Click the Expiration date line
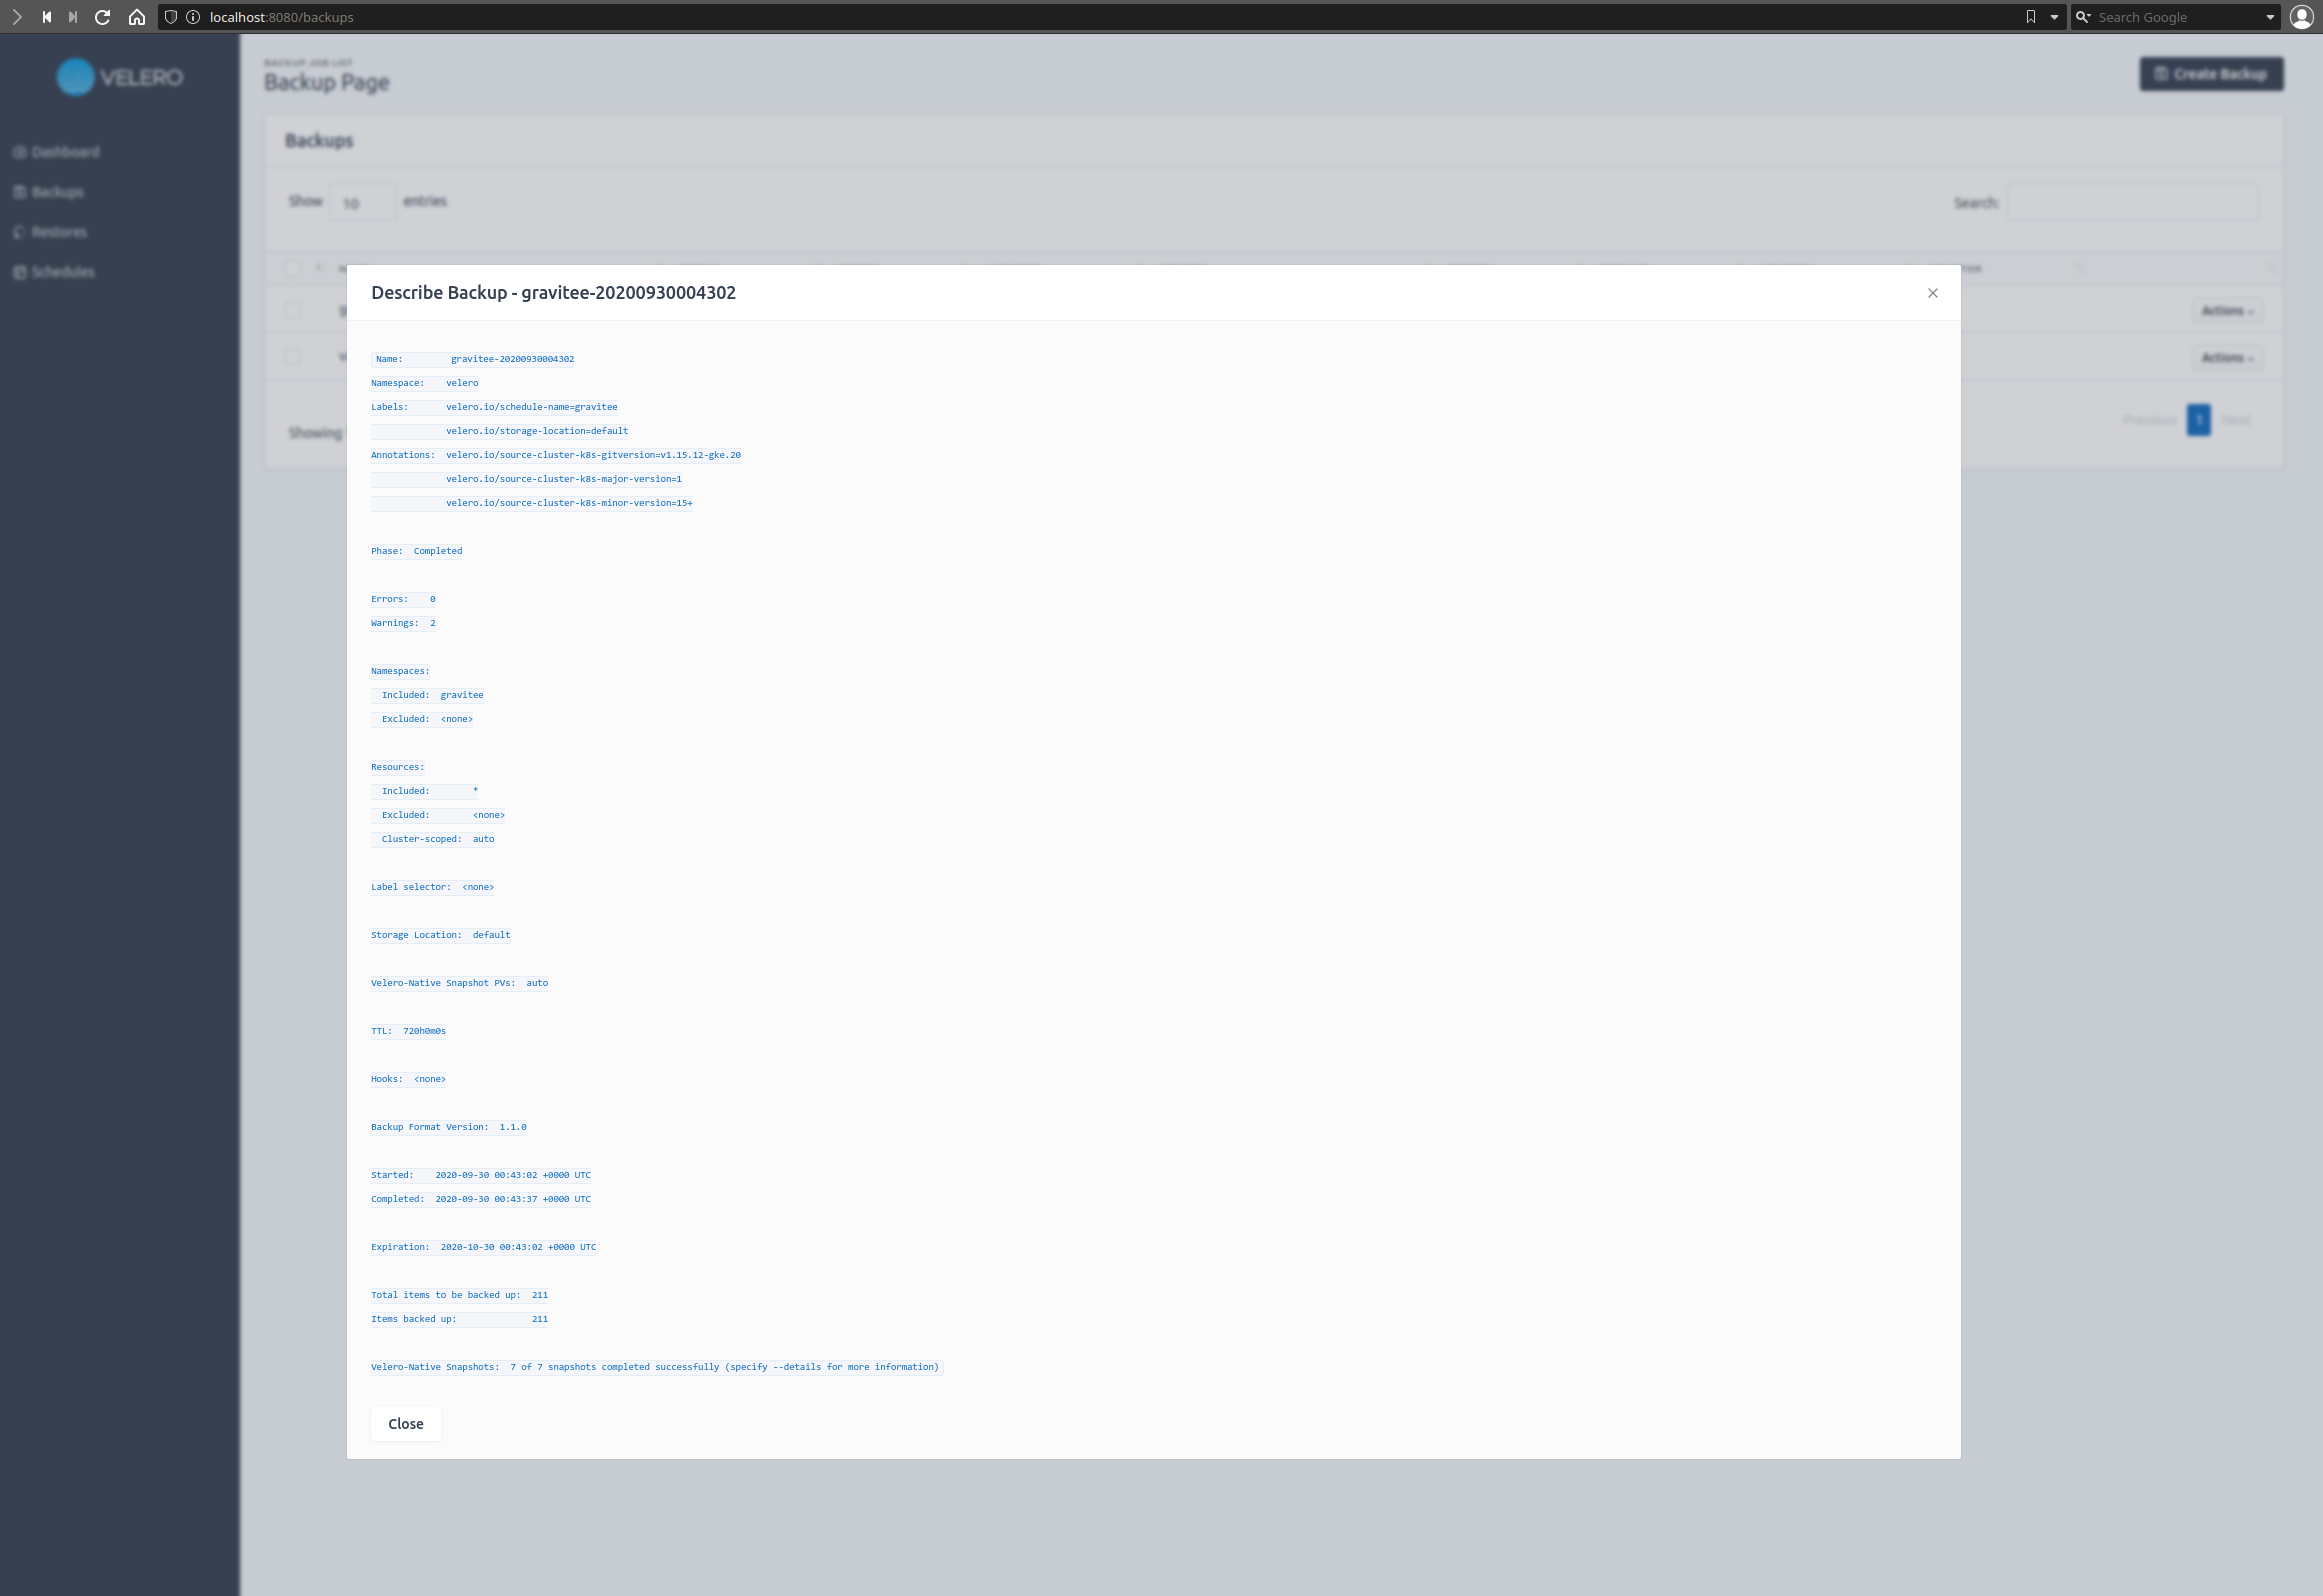The image size is (2323, 1596). (484, 1247)
